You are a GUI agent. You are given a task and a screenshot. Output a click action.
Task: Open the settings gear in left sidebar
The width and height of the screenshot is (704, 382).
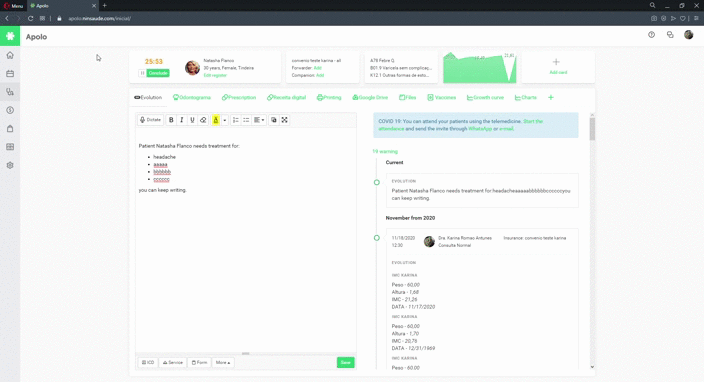10,165
